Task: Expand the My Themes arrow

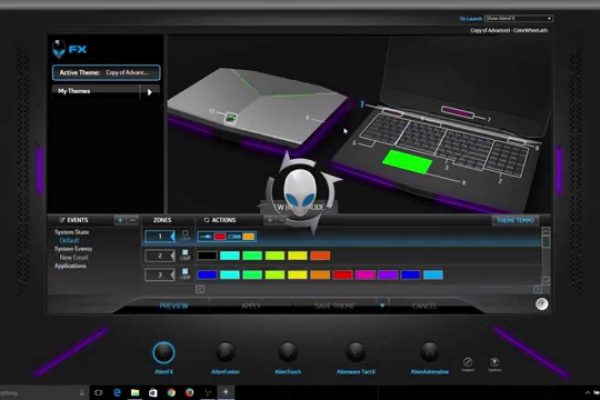Action: tap(150, 92)
